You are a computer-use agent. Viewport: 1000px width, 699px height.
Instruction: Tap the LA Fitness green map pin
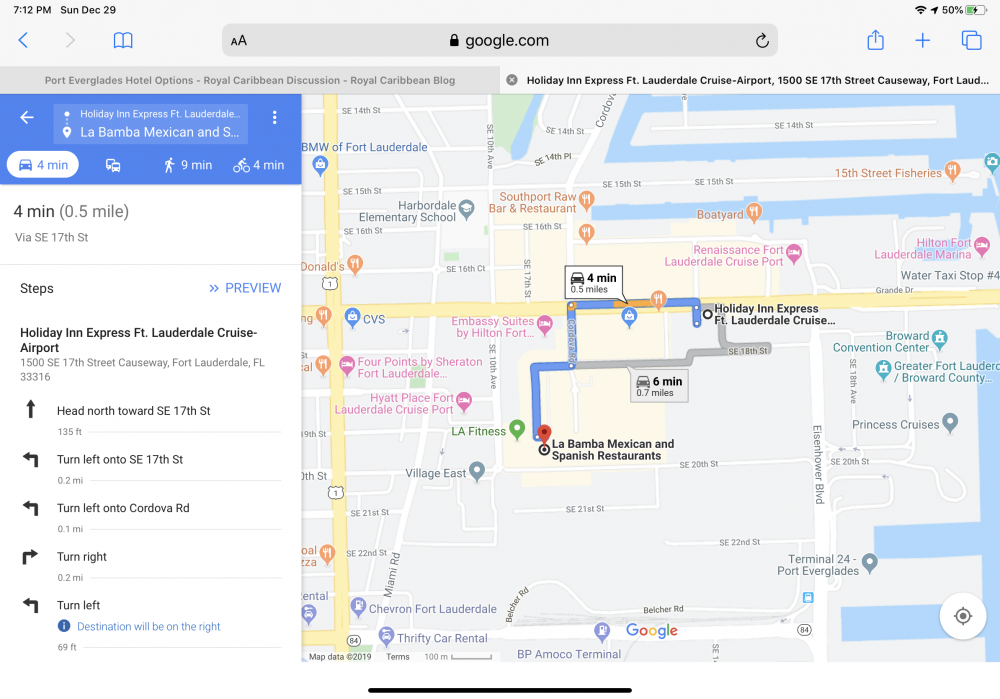[517, 429]
